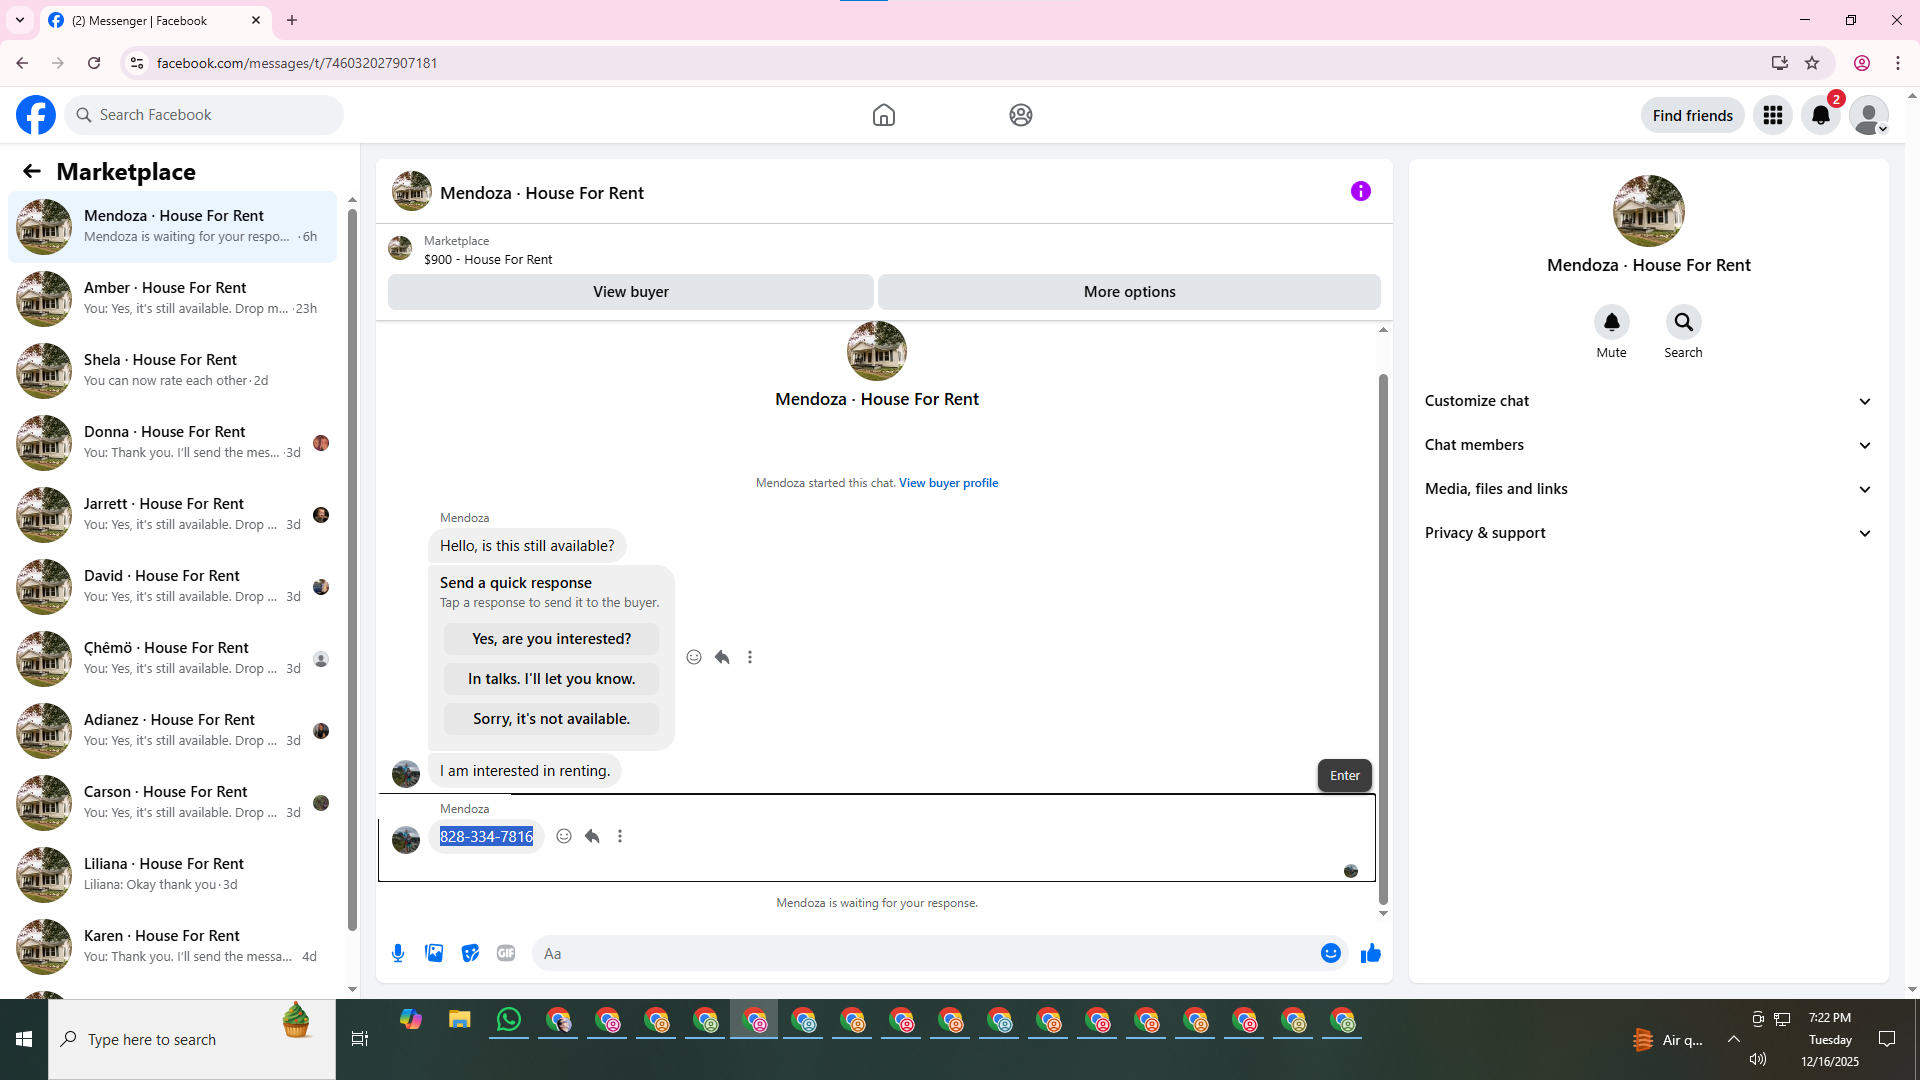The image size is (1920, 1080).
Task: Click the 'I am interested in renting.' message
Action: click(x=525, y=771)
